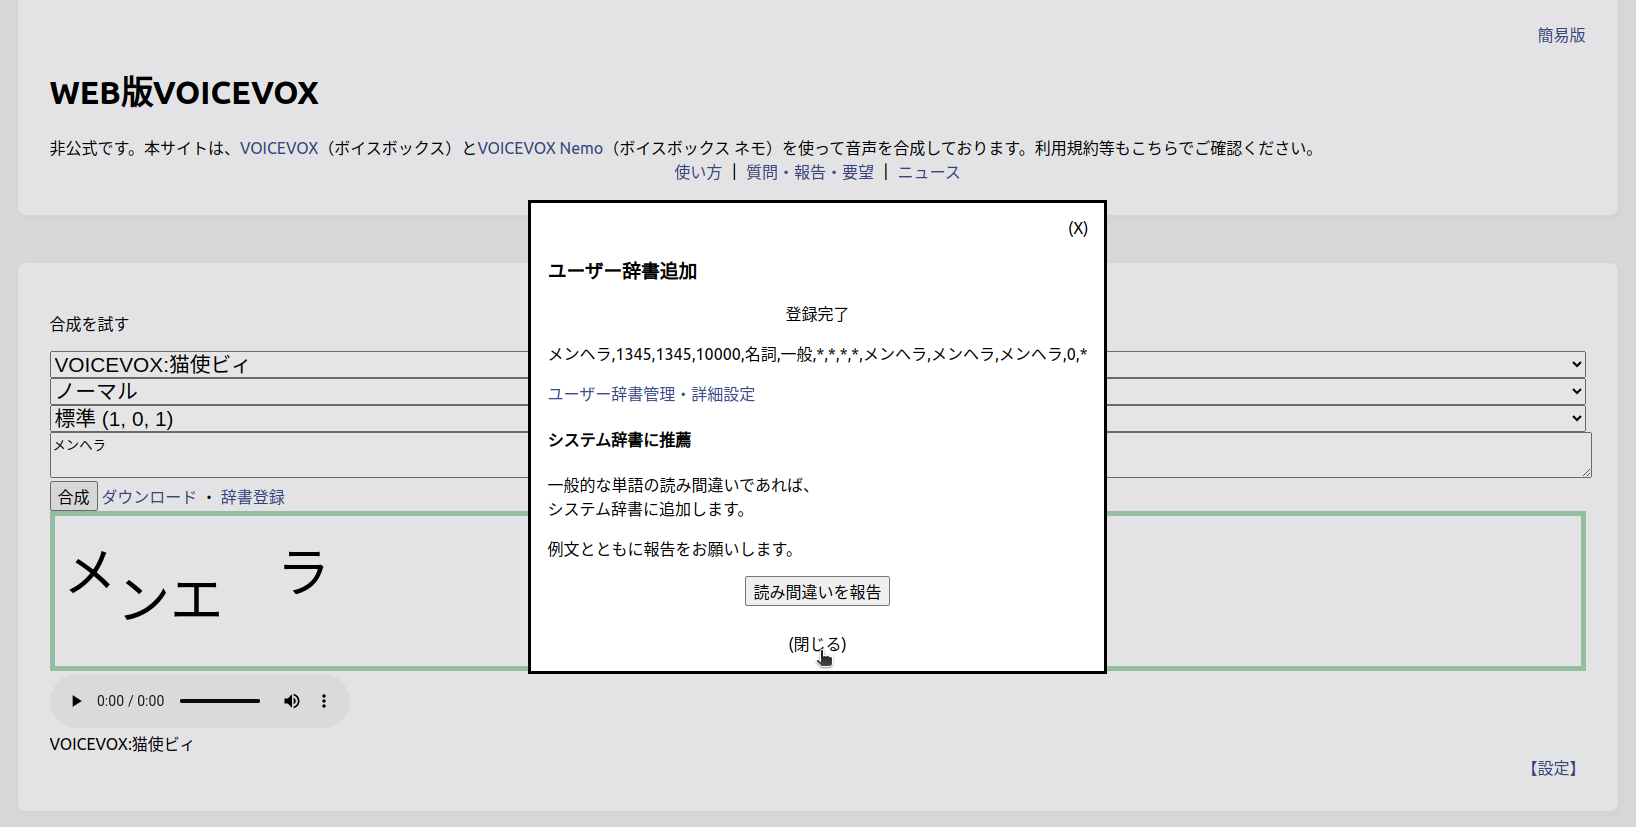Click the audio progress slider

pyautogui.click(x=220, y=701)
